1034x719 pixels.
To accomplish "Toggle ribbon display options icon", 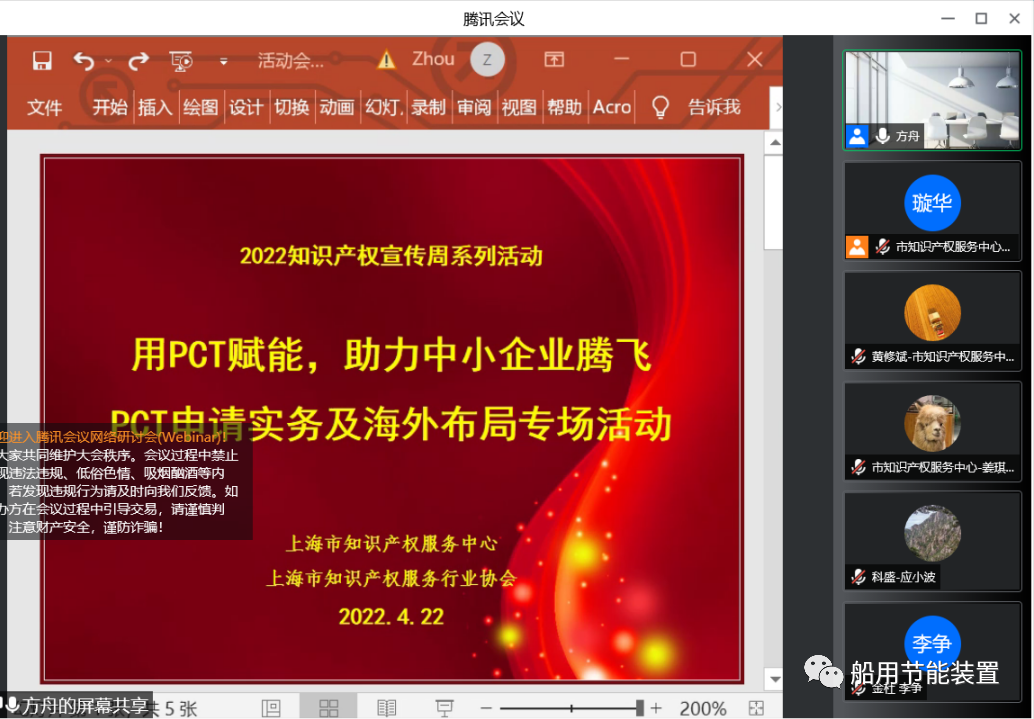I will click(x=554, y=59).
